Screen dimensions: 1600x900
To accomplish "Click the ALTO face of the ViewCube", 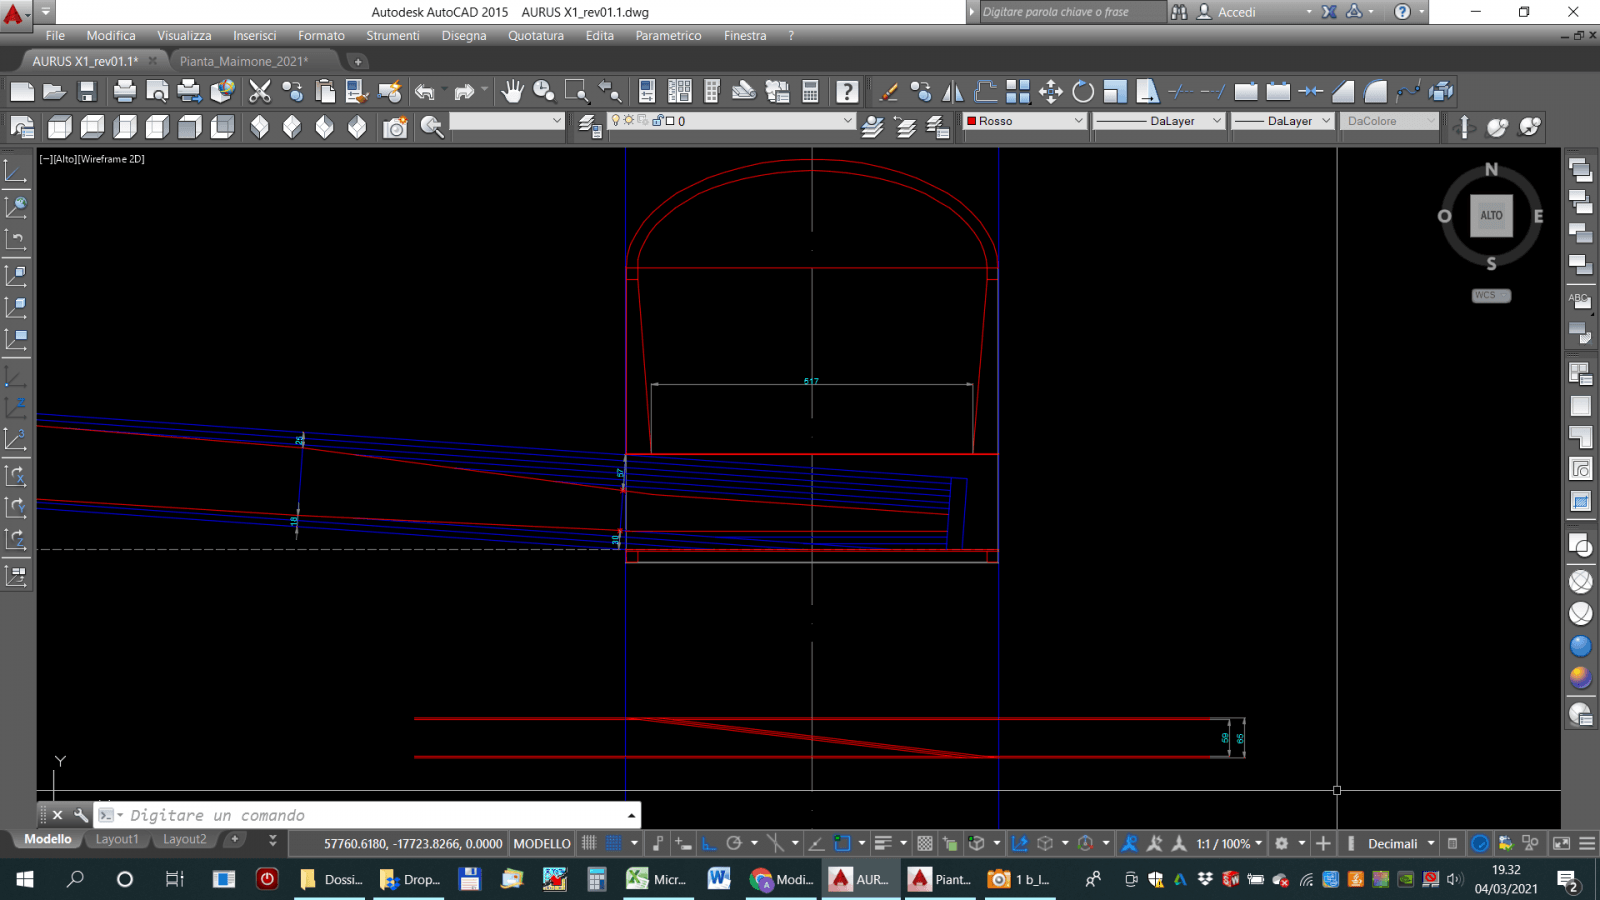I will click(x=1491, y=215).
